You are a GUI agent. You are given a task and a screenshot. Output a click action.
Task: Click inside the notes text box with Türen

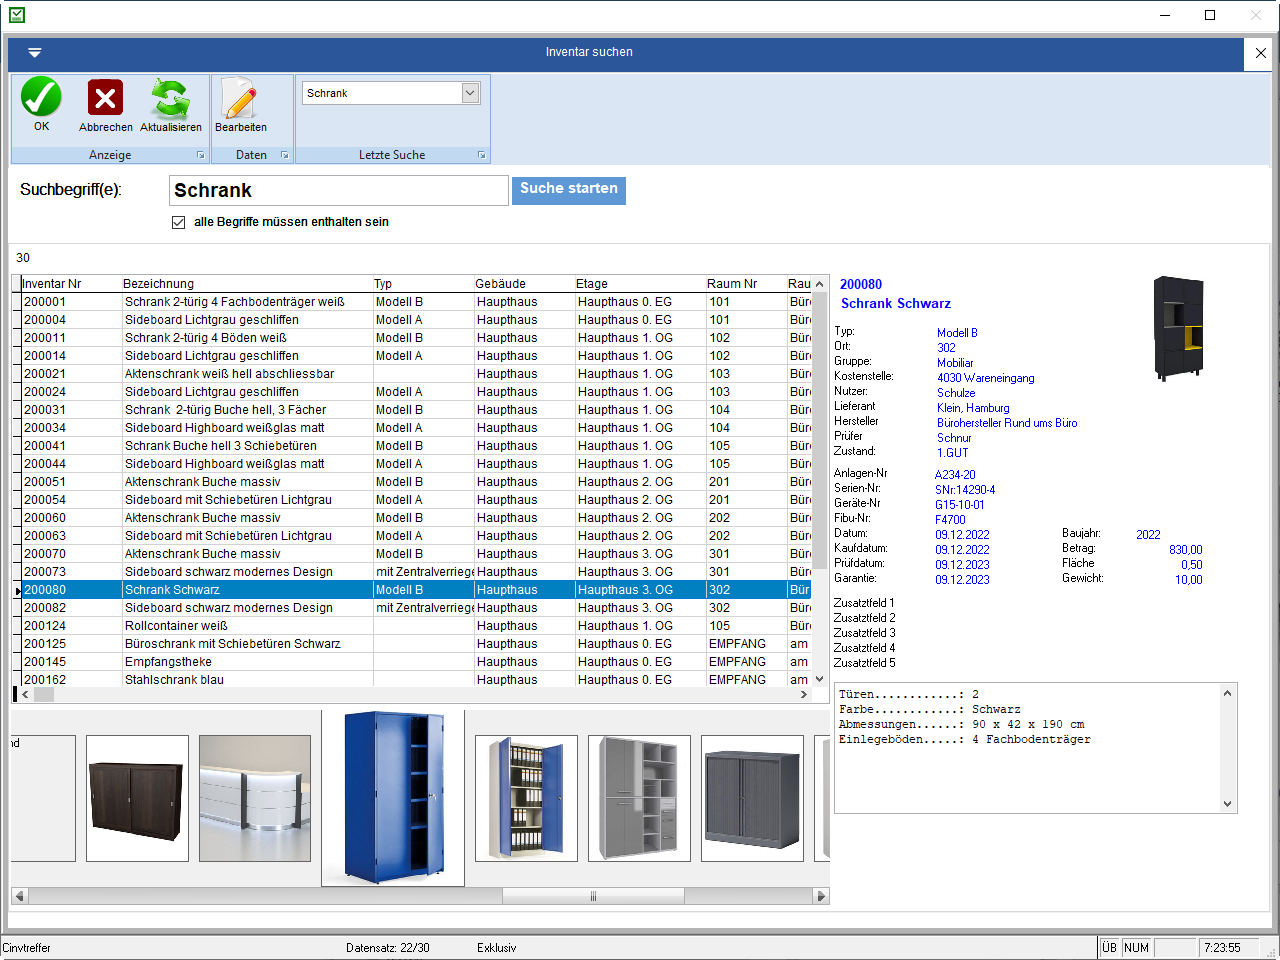coord(1027,748)
